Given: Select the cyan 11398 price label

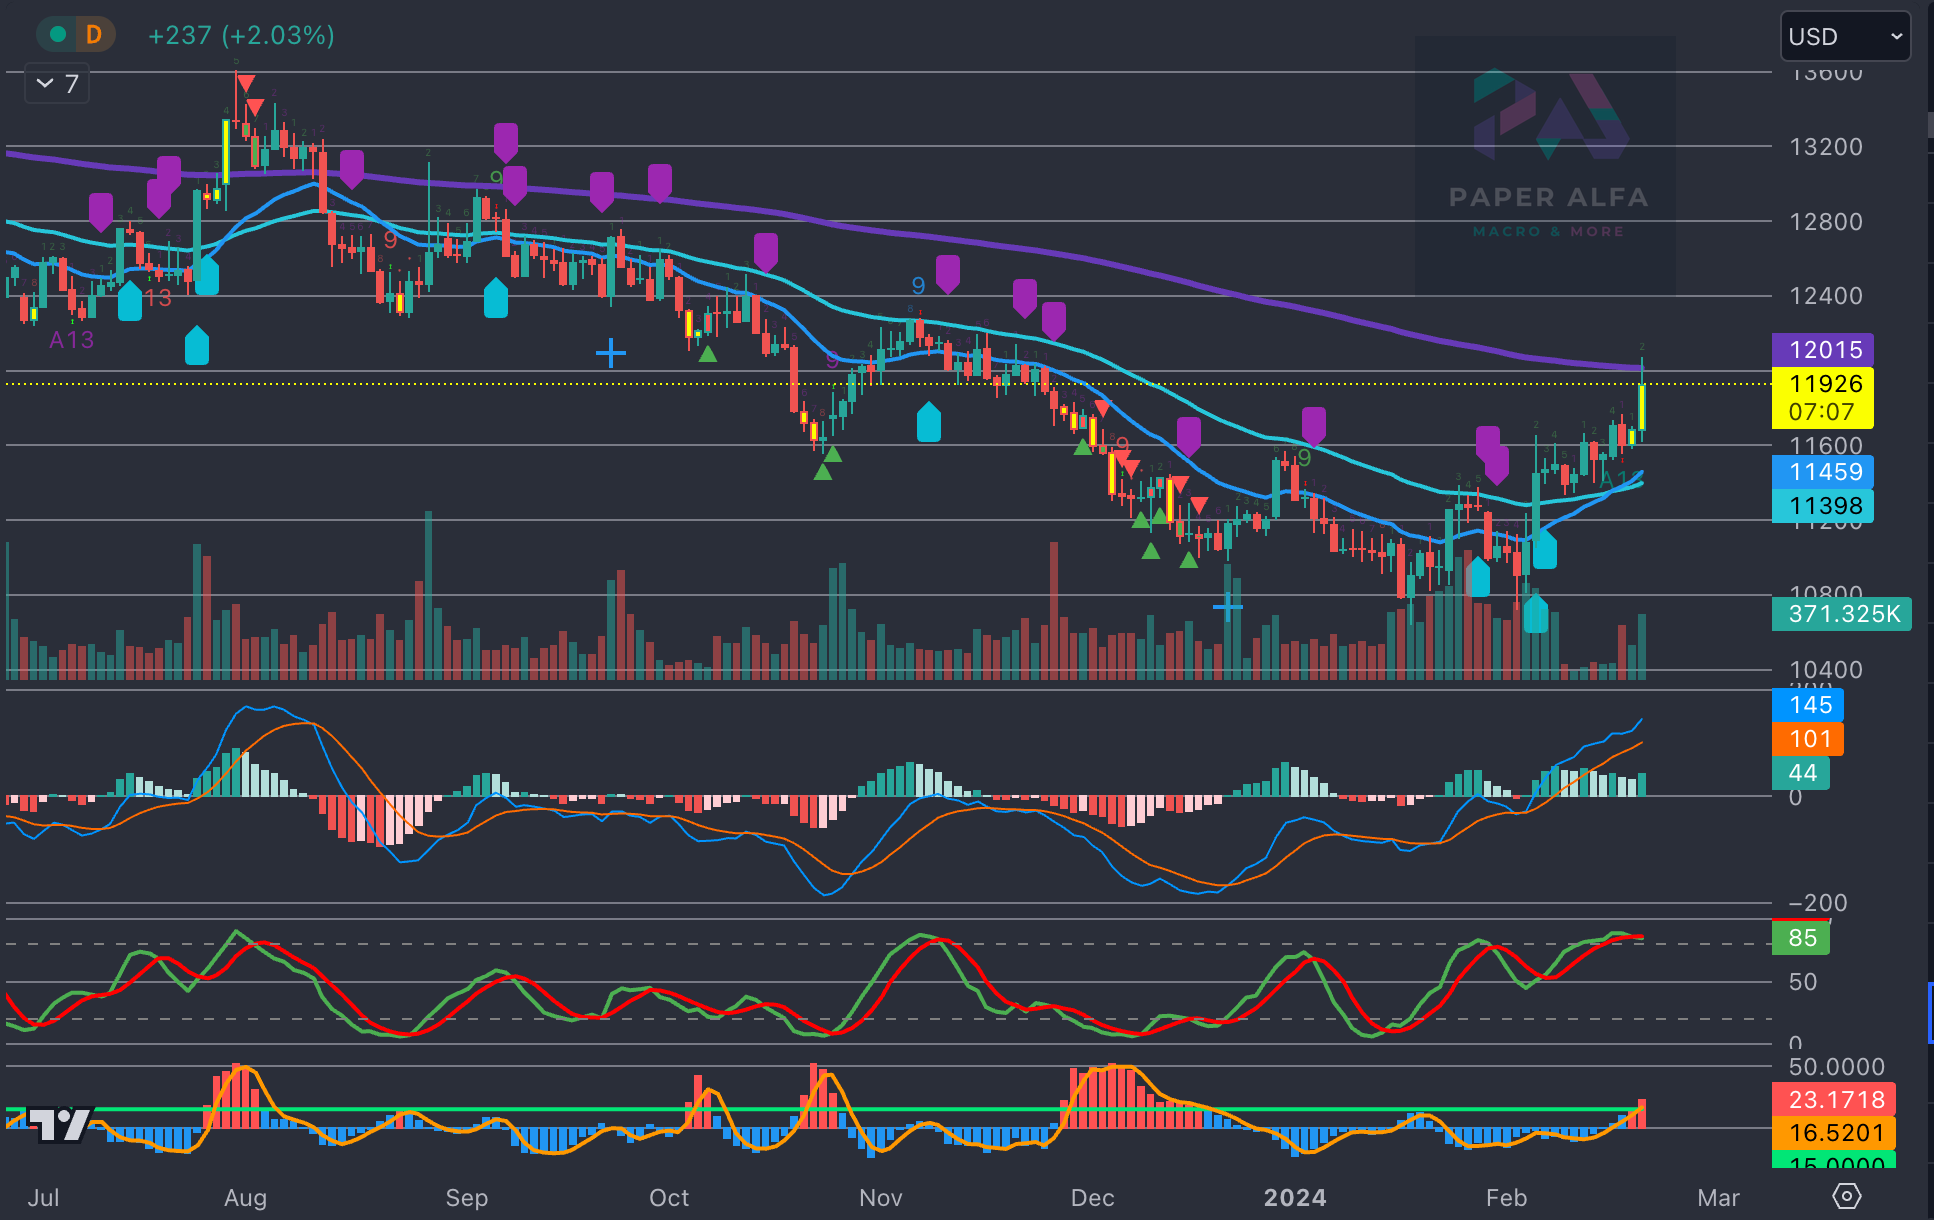Looking at the screenshot, I should click(1822, 506).
